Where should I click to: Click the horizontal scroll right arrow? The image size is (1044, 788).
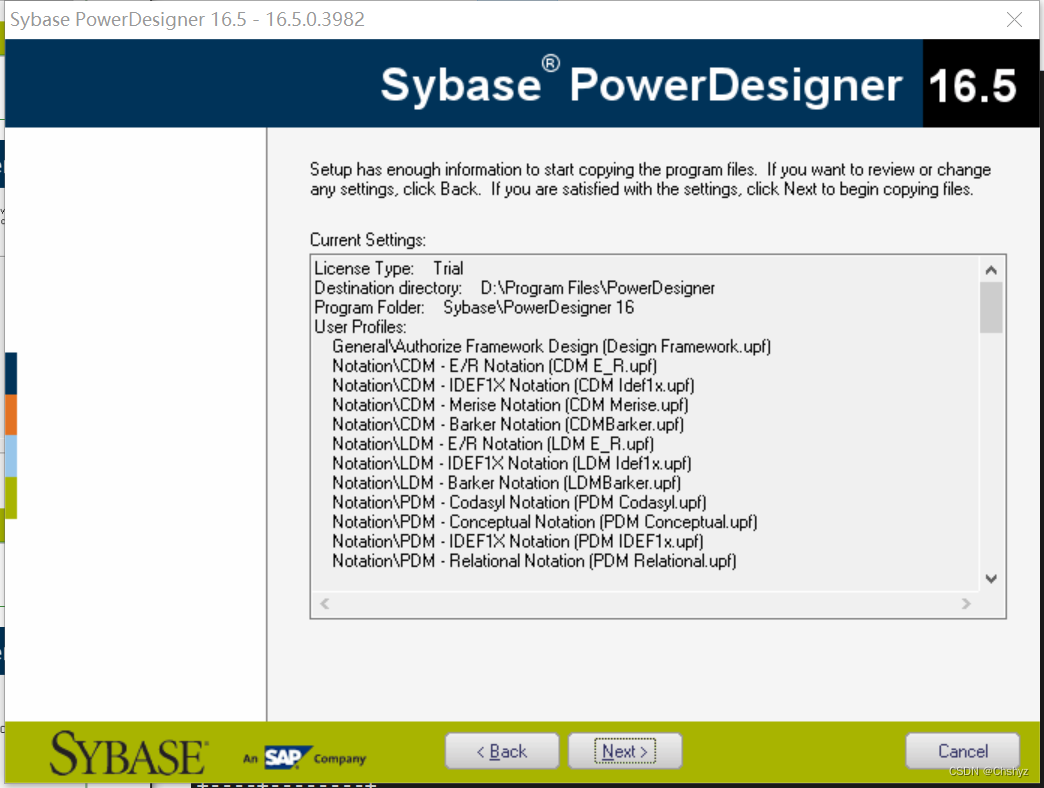966,604
